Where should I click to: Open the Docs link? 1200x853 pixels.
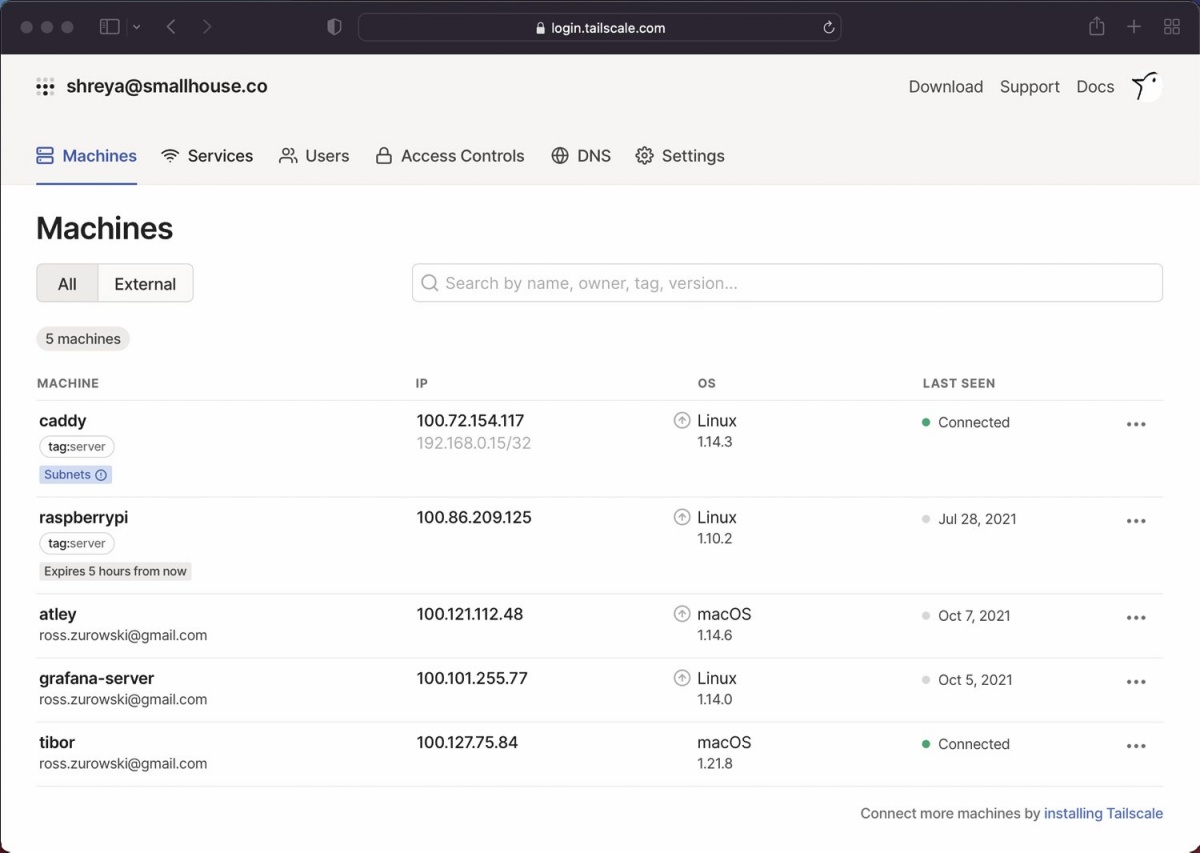click(x=1095, y=87)
